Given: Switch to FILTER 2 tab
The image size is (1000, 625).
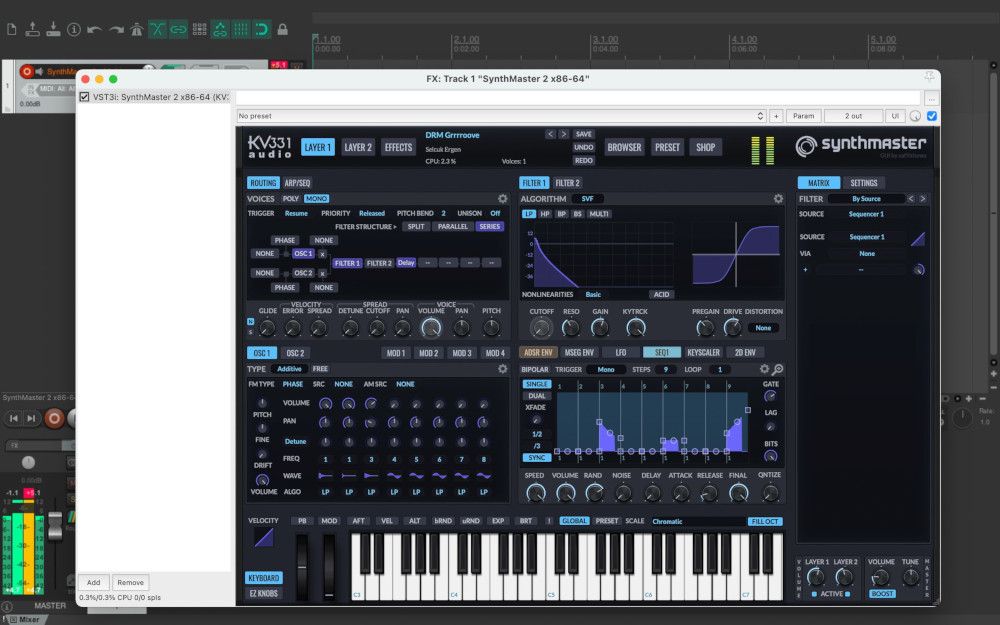Looking at the screenshot, I should point(567,183).
